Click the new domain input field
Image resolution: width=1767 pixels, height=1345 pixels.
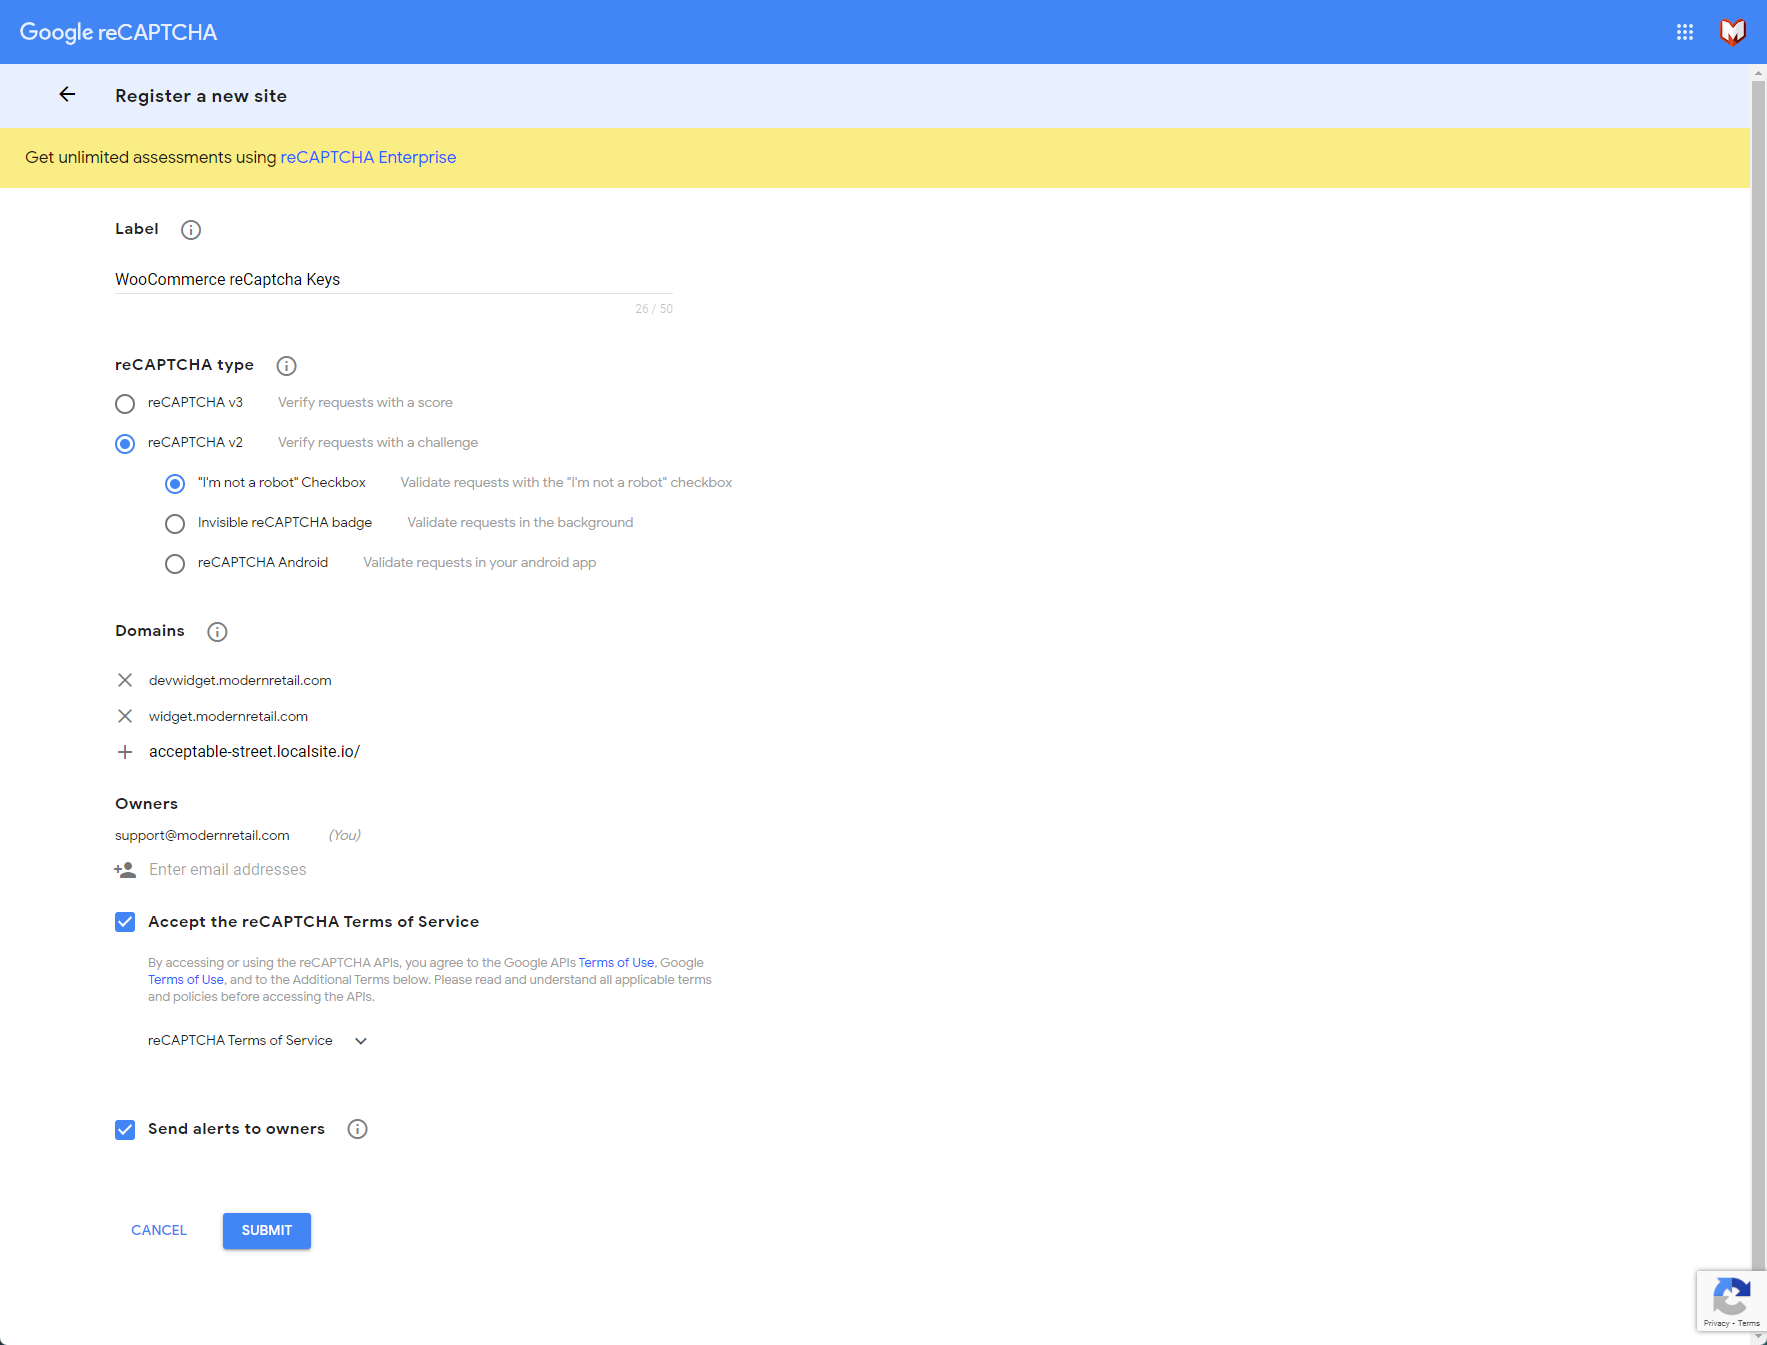click(x=410, y=752)
